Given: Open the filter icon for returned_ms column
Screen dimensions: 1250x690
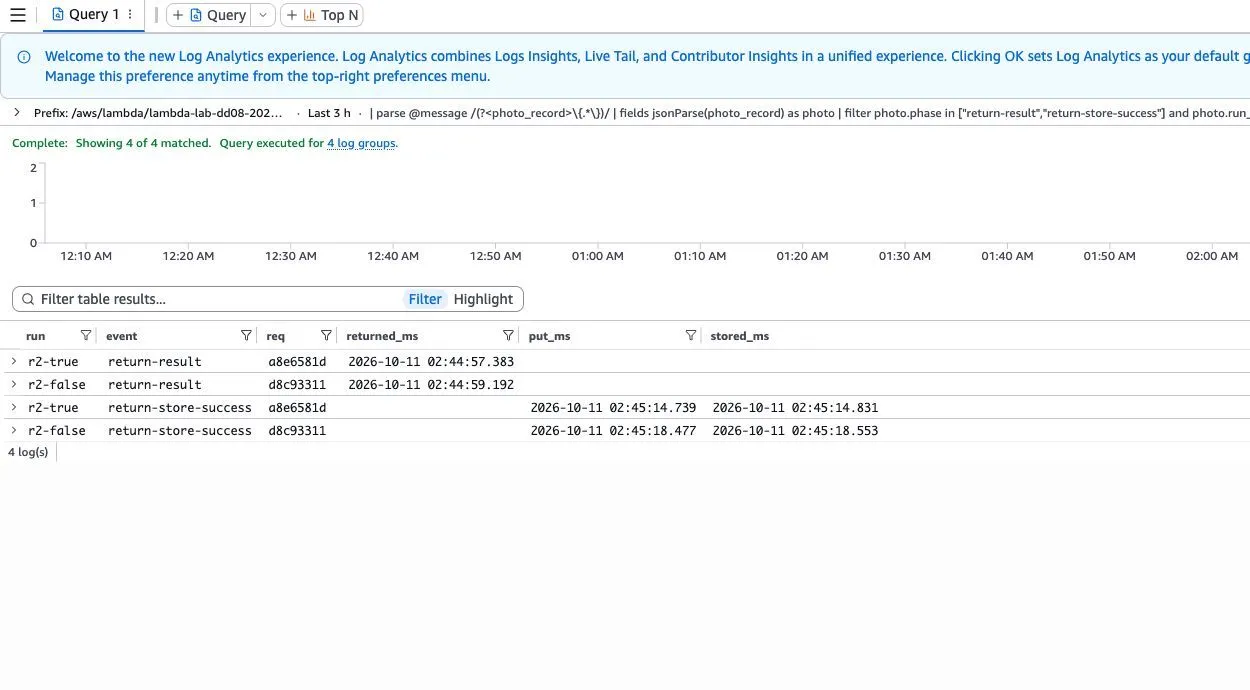Looking at the screenshot, I should coord(508,335).
